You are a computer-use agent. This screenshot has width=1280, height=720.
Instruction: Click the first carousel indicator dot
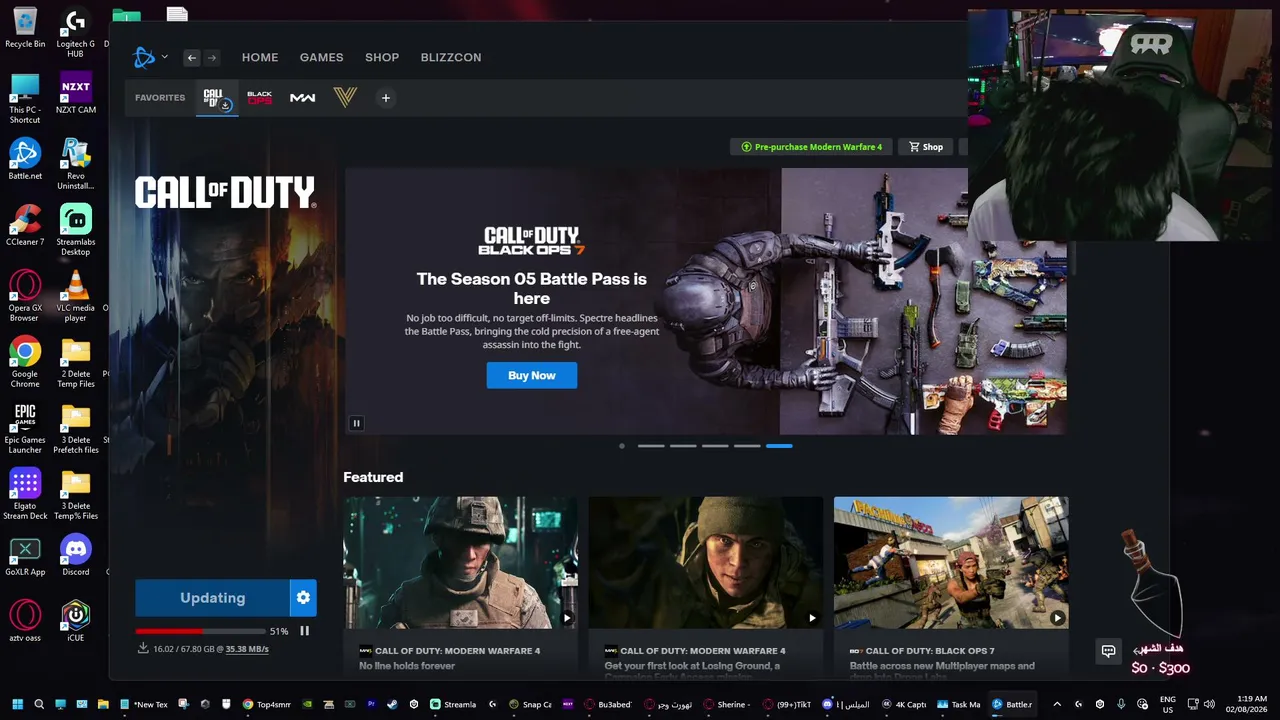(x=622, y=446)
